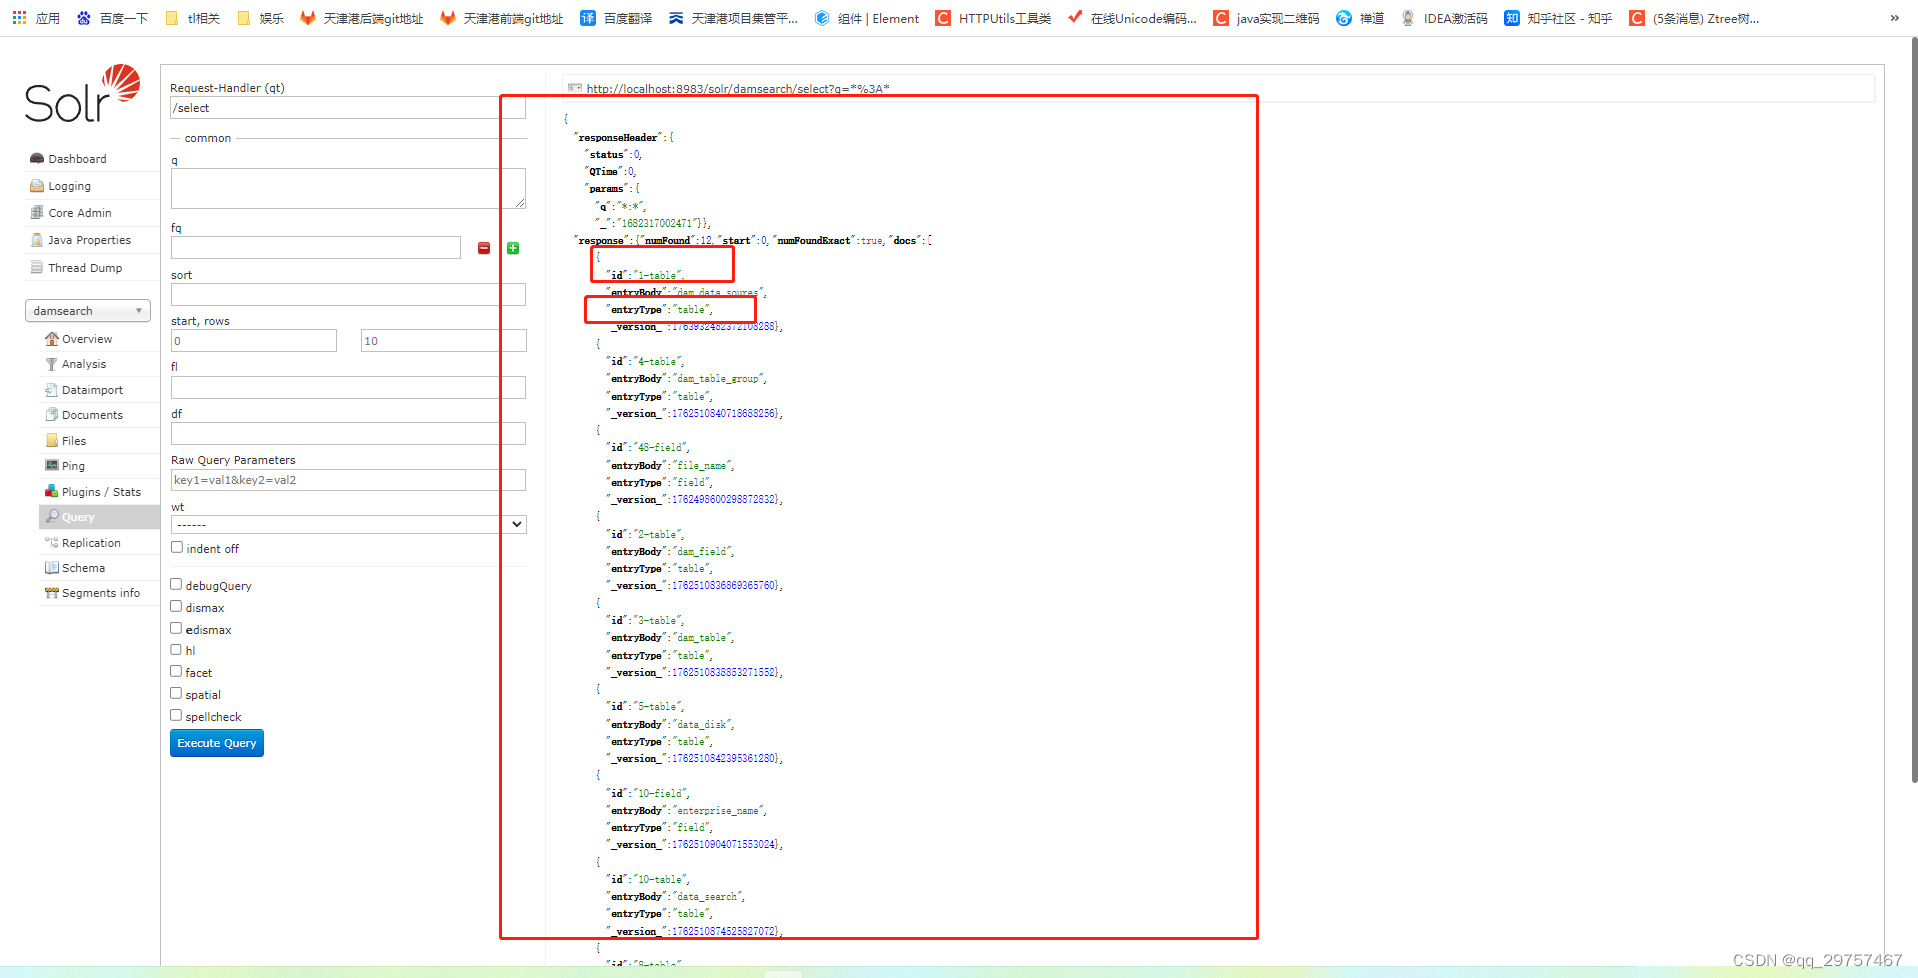Enable the debugQuery option
Image resolution: width=1918 pixels, height=978 pixels.
pos(176,584)
